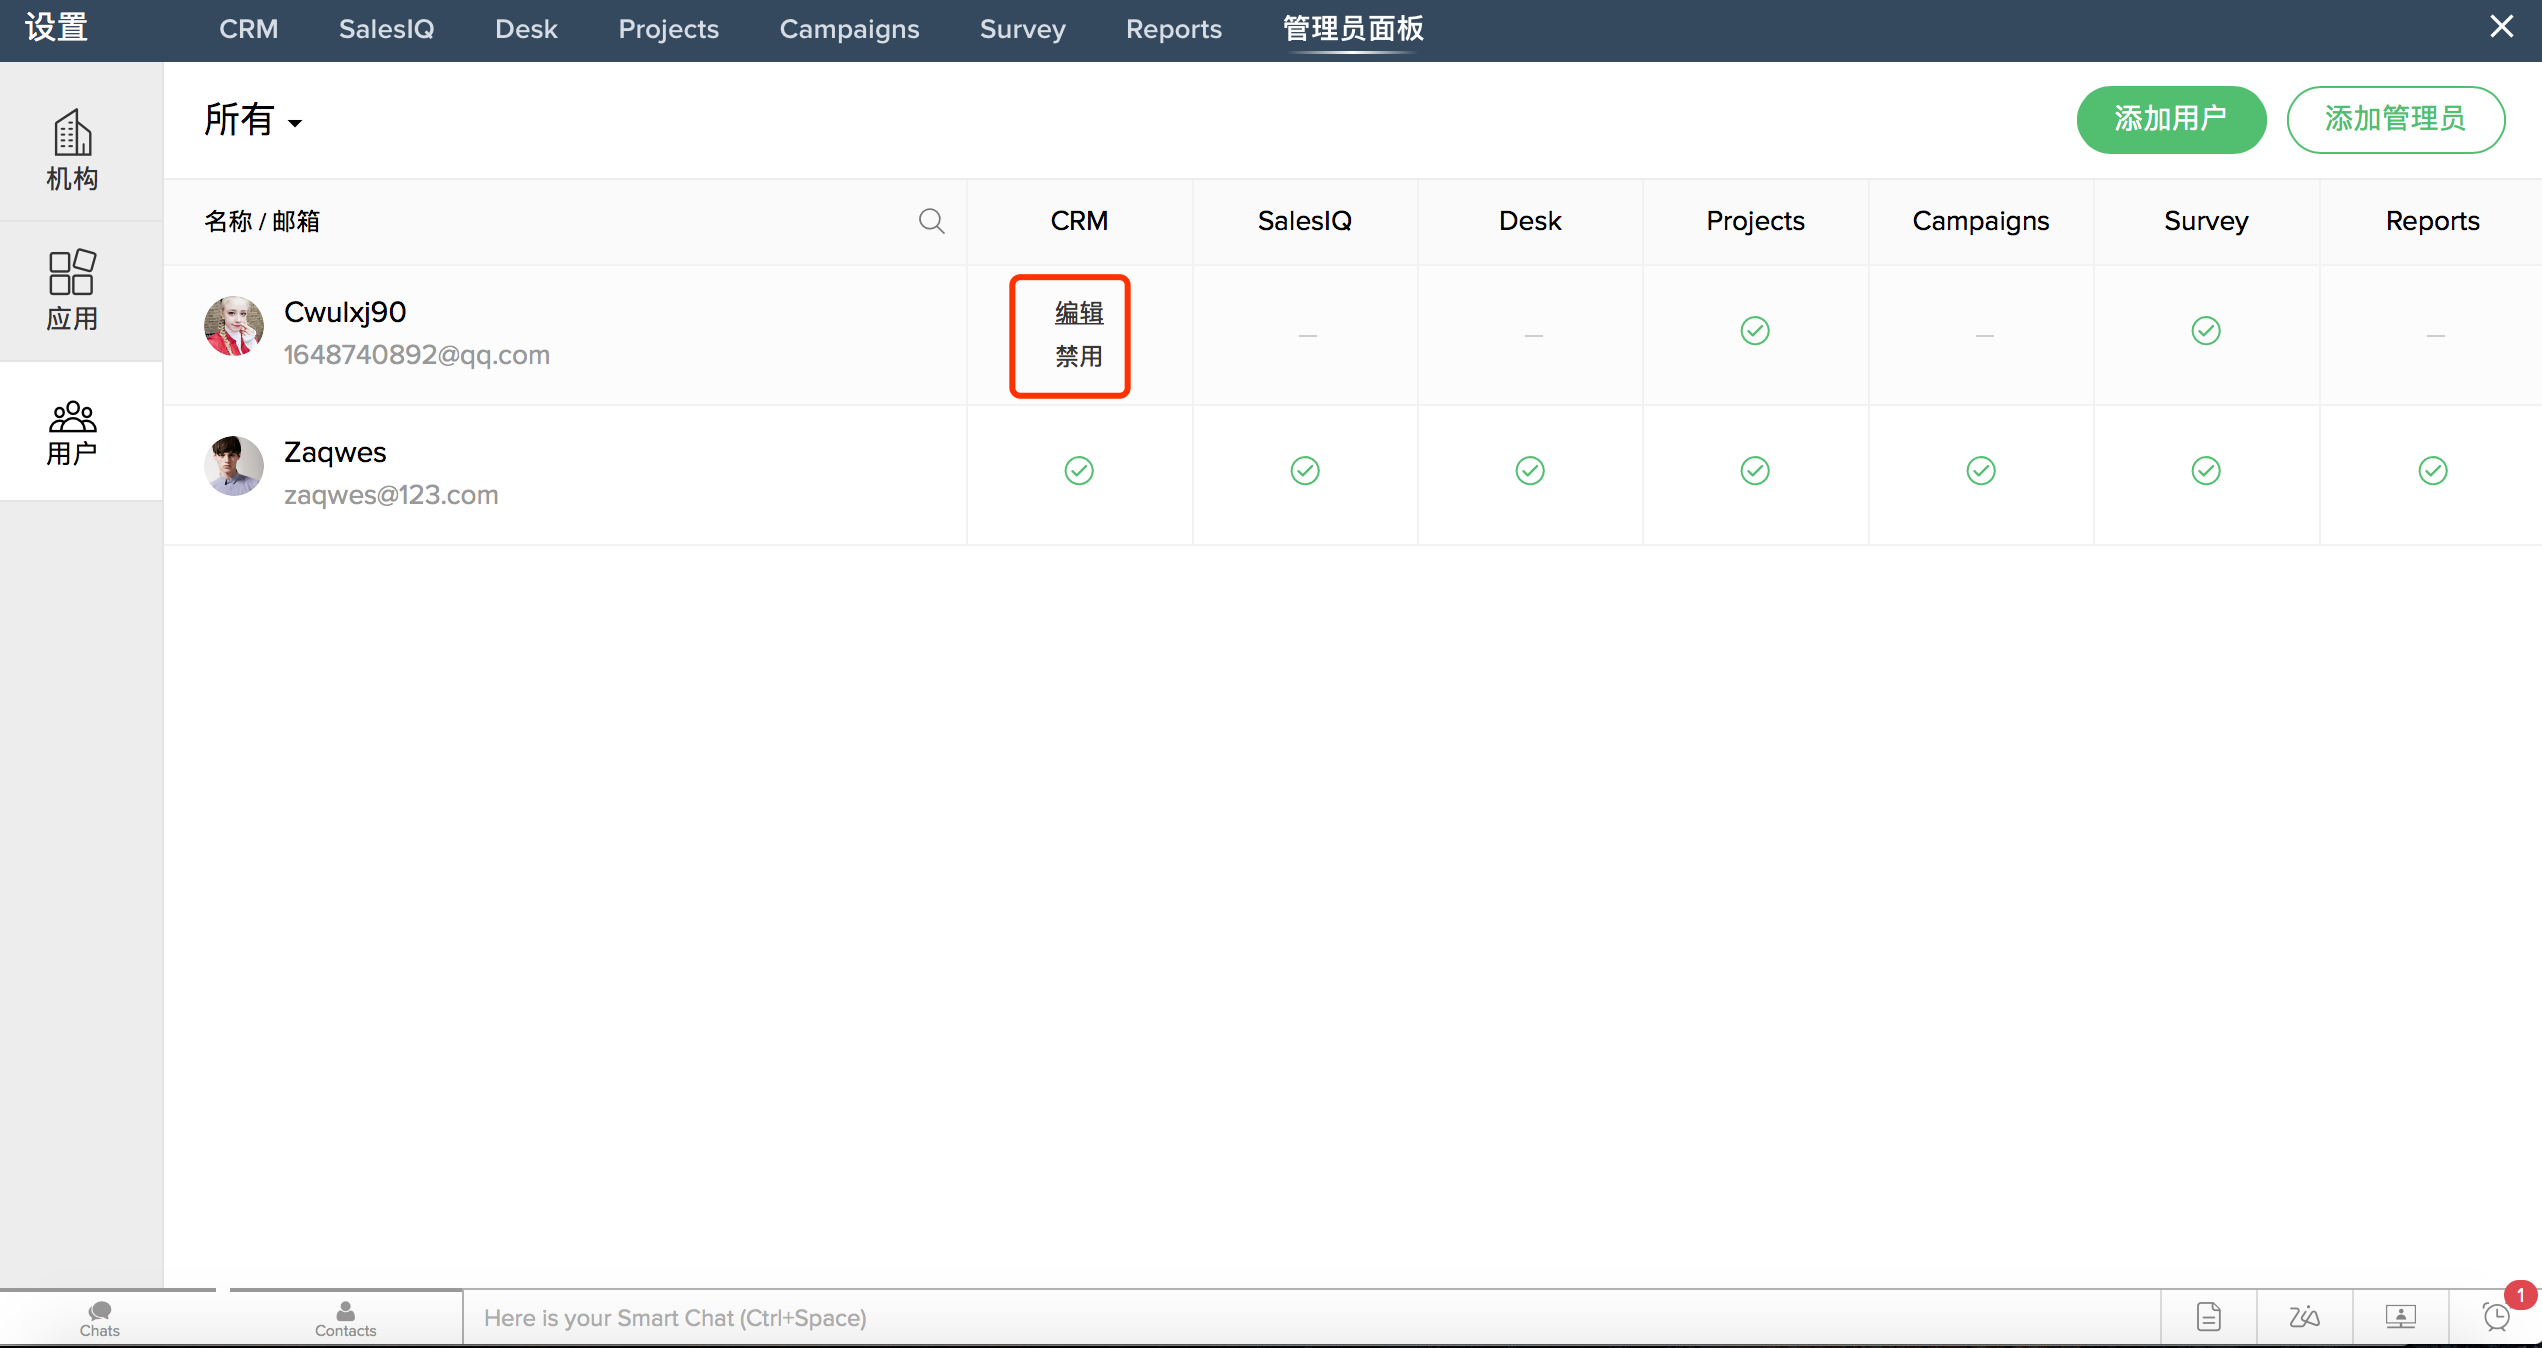
Task: Click the screen share icon in bottom bar
Action: [x=2400, y=1317]
